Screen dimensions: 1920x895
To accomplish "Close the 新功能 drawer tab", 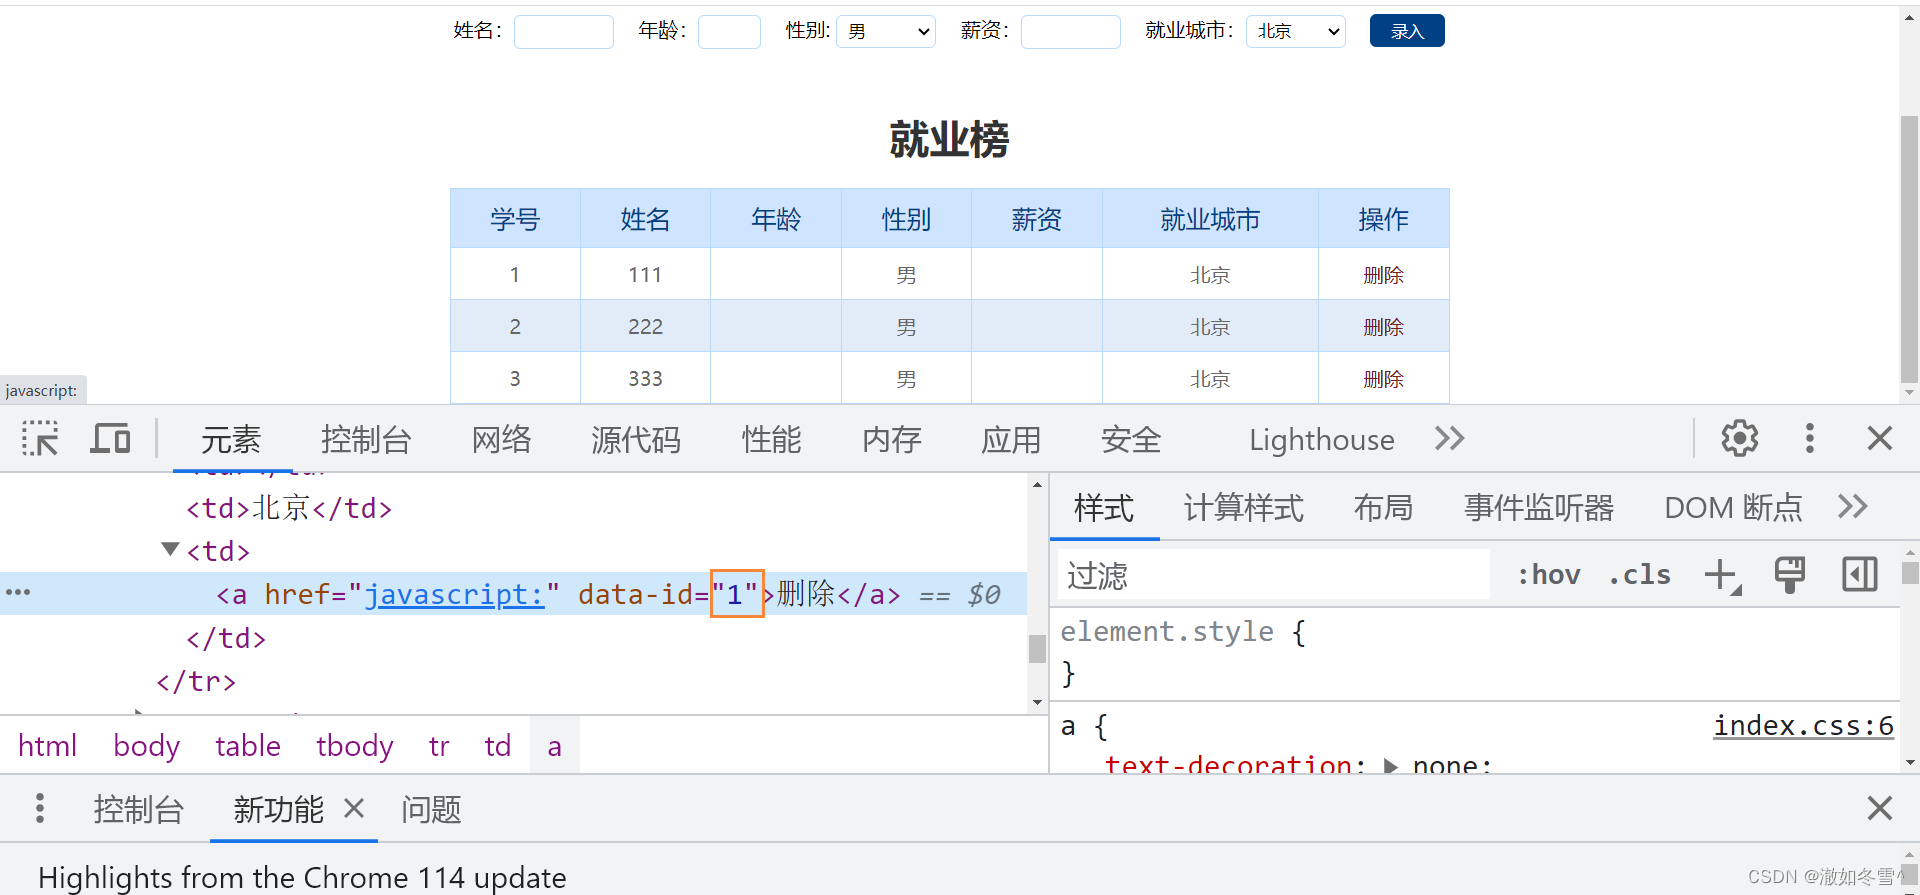I will (x=354, y=808).
